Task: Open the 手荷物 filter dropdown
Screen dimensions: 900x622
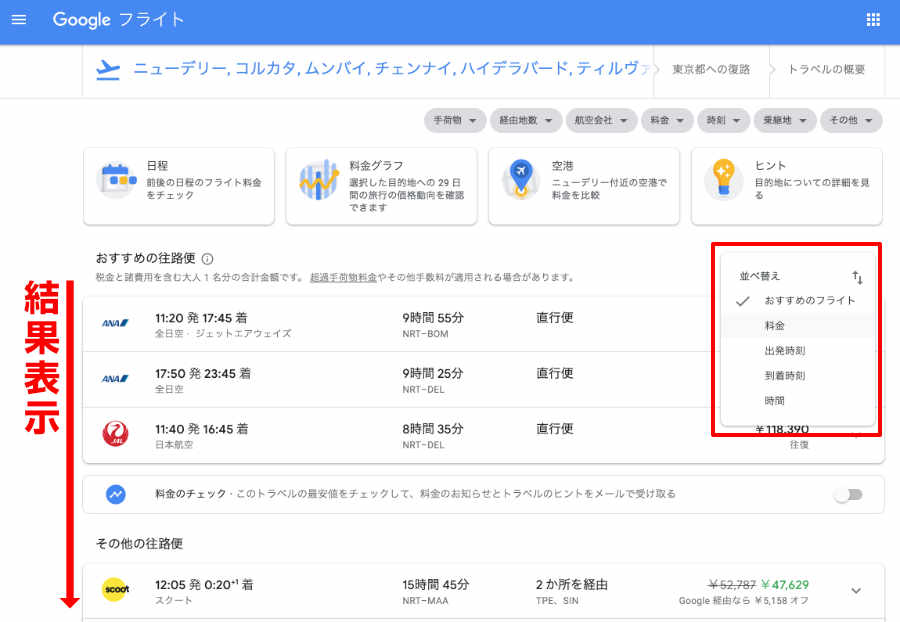Action: (x=455, y=120)
